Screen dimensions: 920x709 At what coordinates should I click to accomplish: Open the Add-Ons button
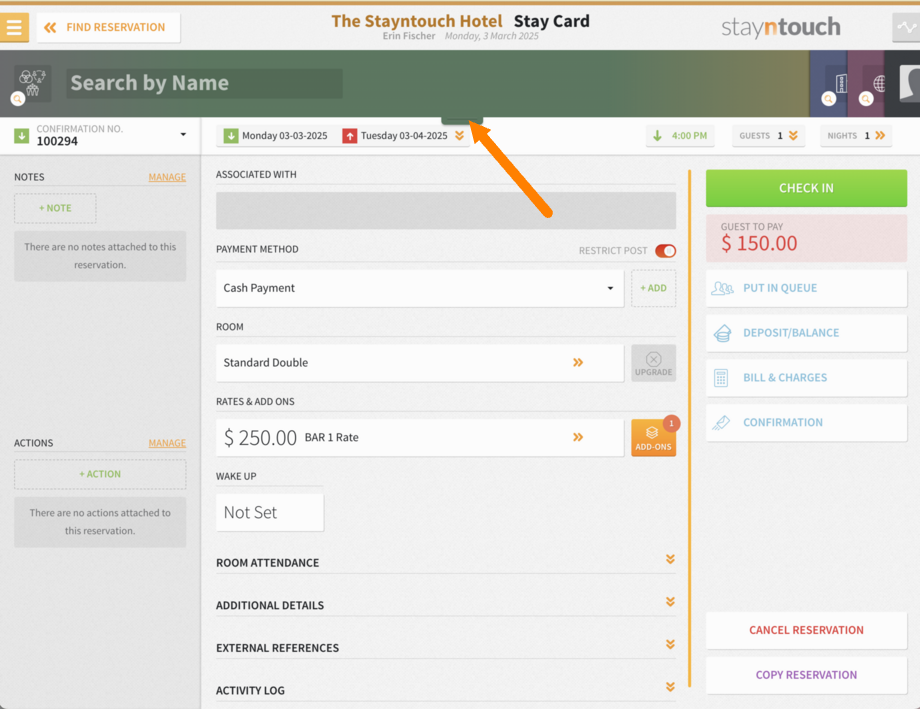tap(654, 438)
